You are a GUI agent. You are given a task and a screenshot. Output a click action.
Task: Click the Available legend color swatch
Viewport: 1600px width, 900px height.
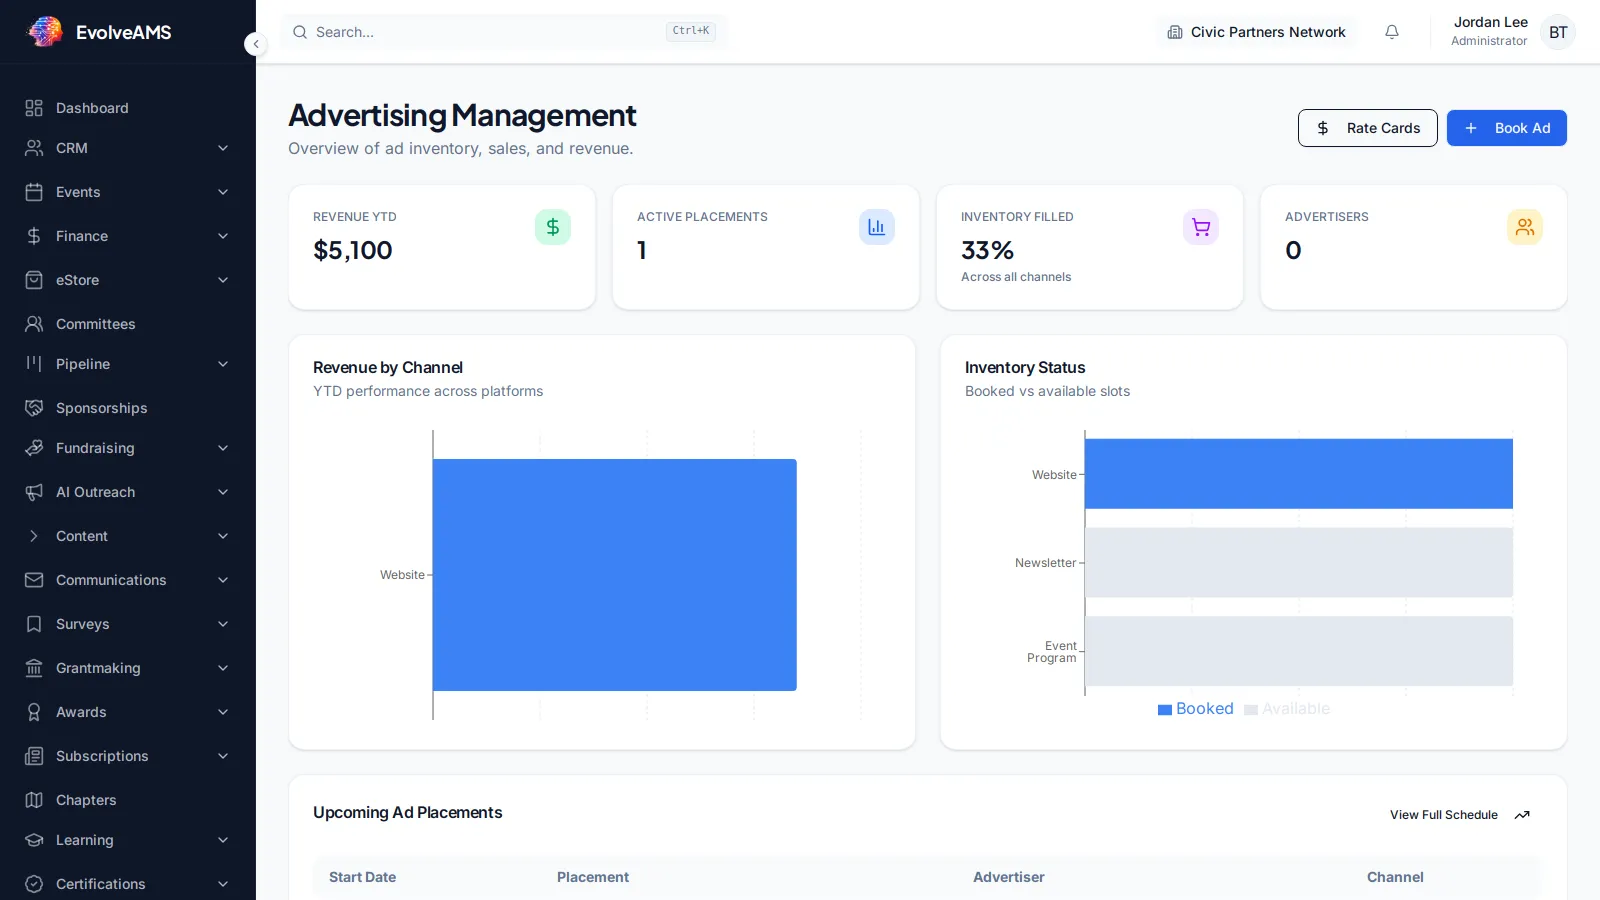click(x=1251, y=710)
